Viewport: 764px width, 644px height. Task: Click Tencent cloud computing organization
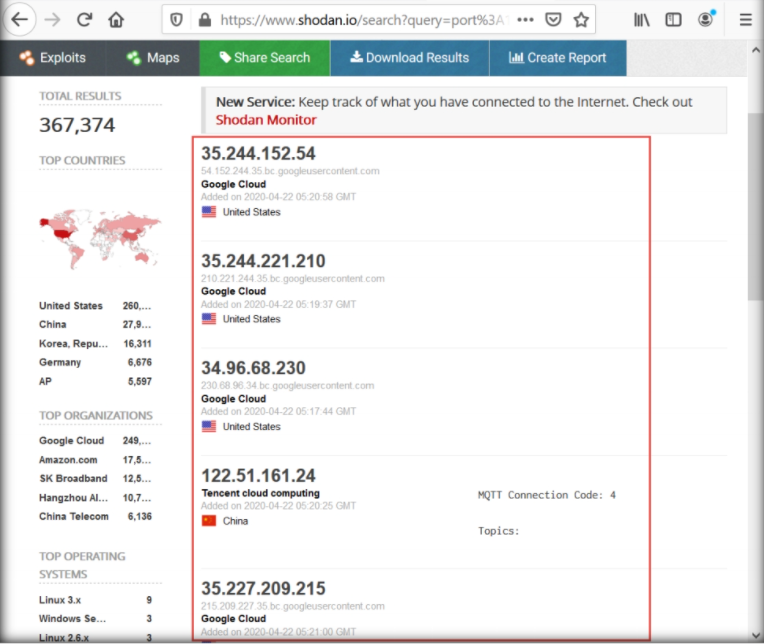pos(261,493)
